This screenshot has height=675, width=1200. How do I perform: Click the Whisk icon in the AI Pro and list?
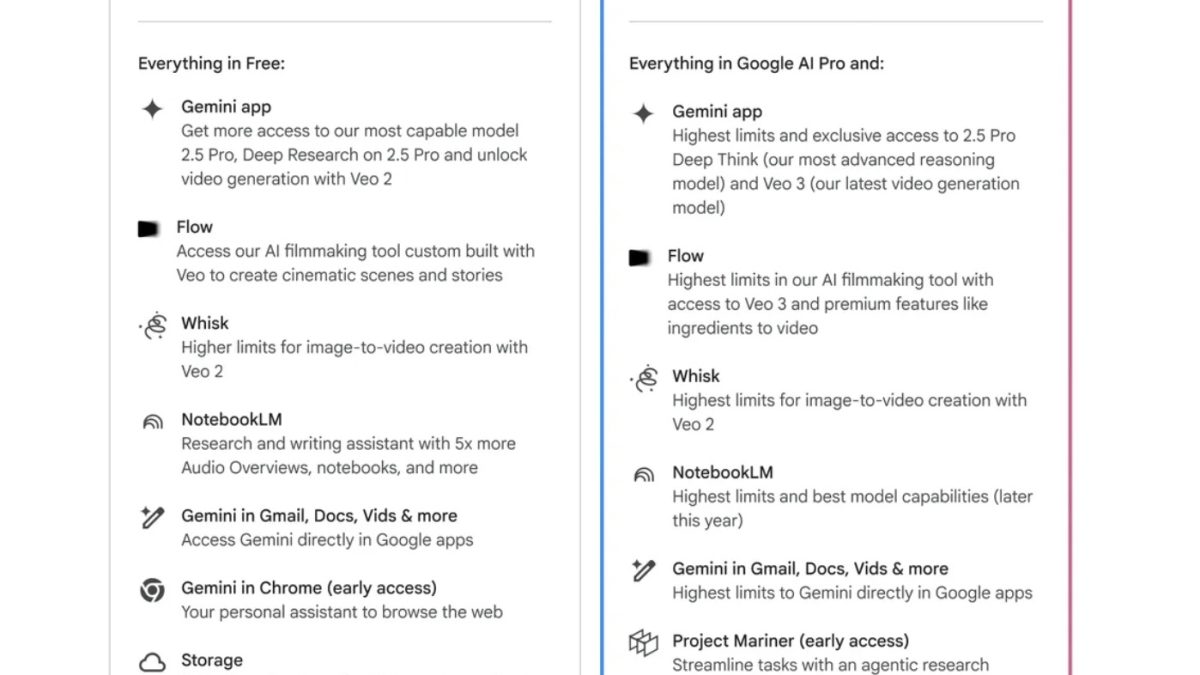pyautogui.click(x=644, y=379)
